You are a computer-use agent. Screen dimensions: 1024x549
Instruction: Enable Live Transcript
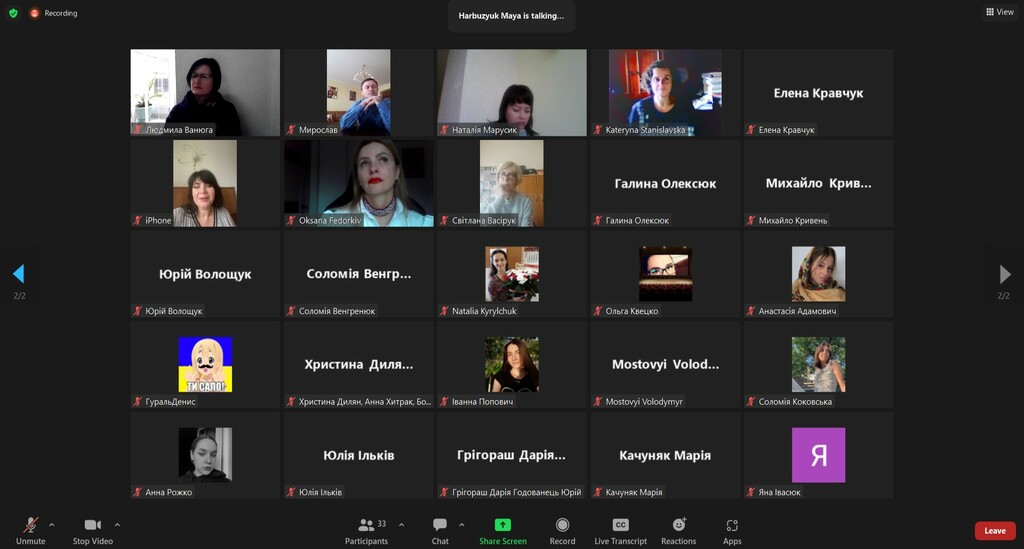[x=620, y=530]
